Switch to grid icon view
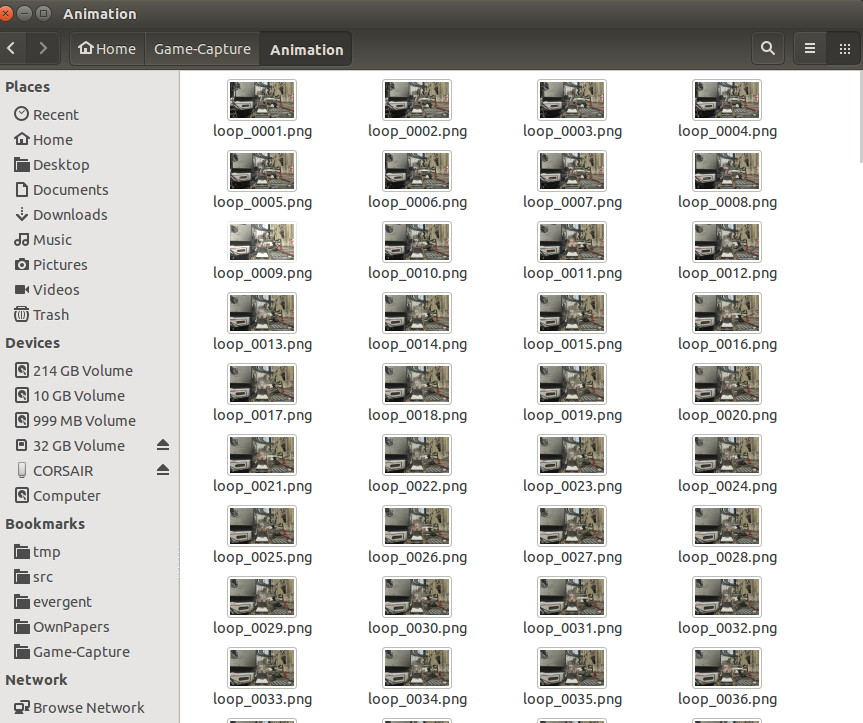The width and height of the screenshot is (863, 723). (x=845, y=48)
